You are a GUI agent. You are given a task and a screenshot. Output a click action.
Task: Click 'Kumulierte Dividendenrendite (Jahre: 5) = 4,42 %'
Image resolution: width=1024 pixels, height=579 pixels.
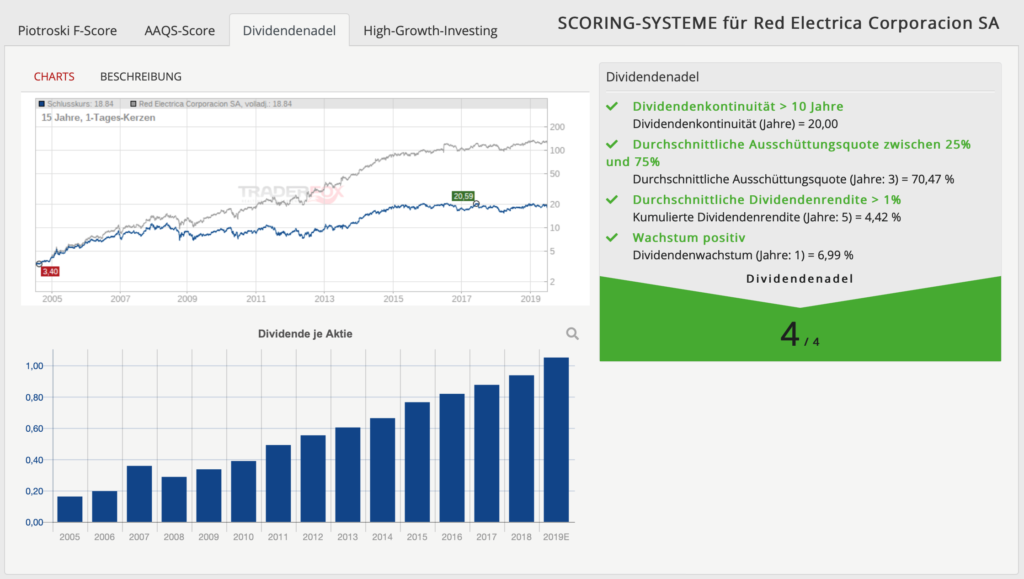click(767, 217)
